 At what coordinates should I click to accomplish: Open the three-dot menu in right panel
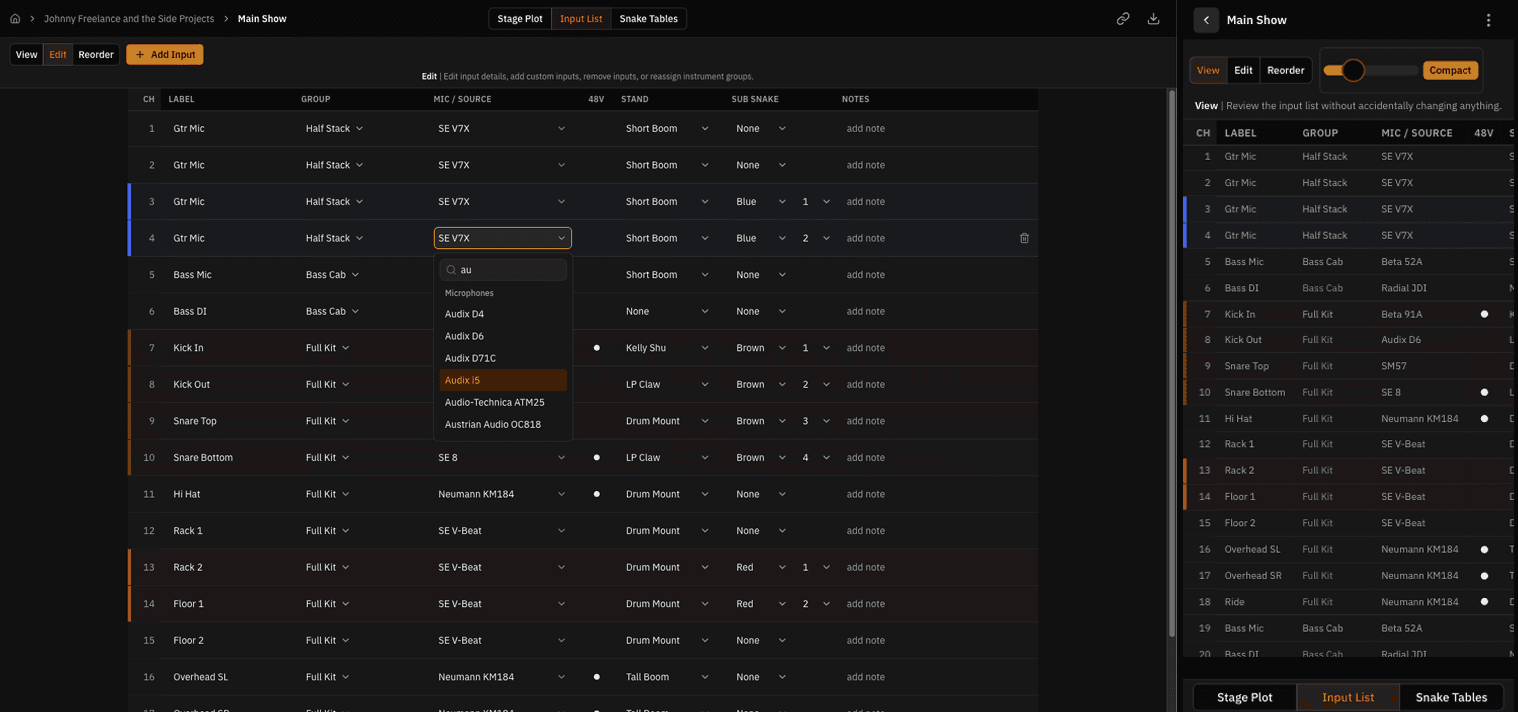coord(1488,20)
